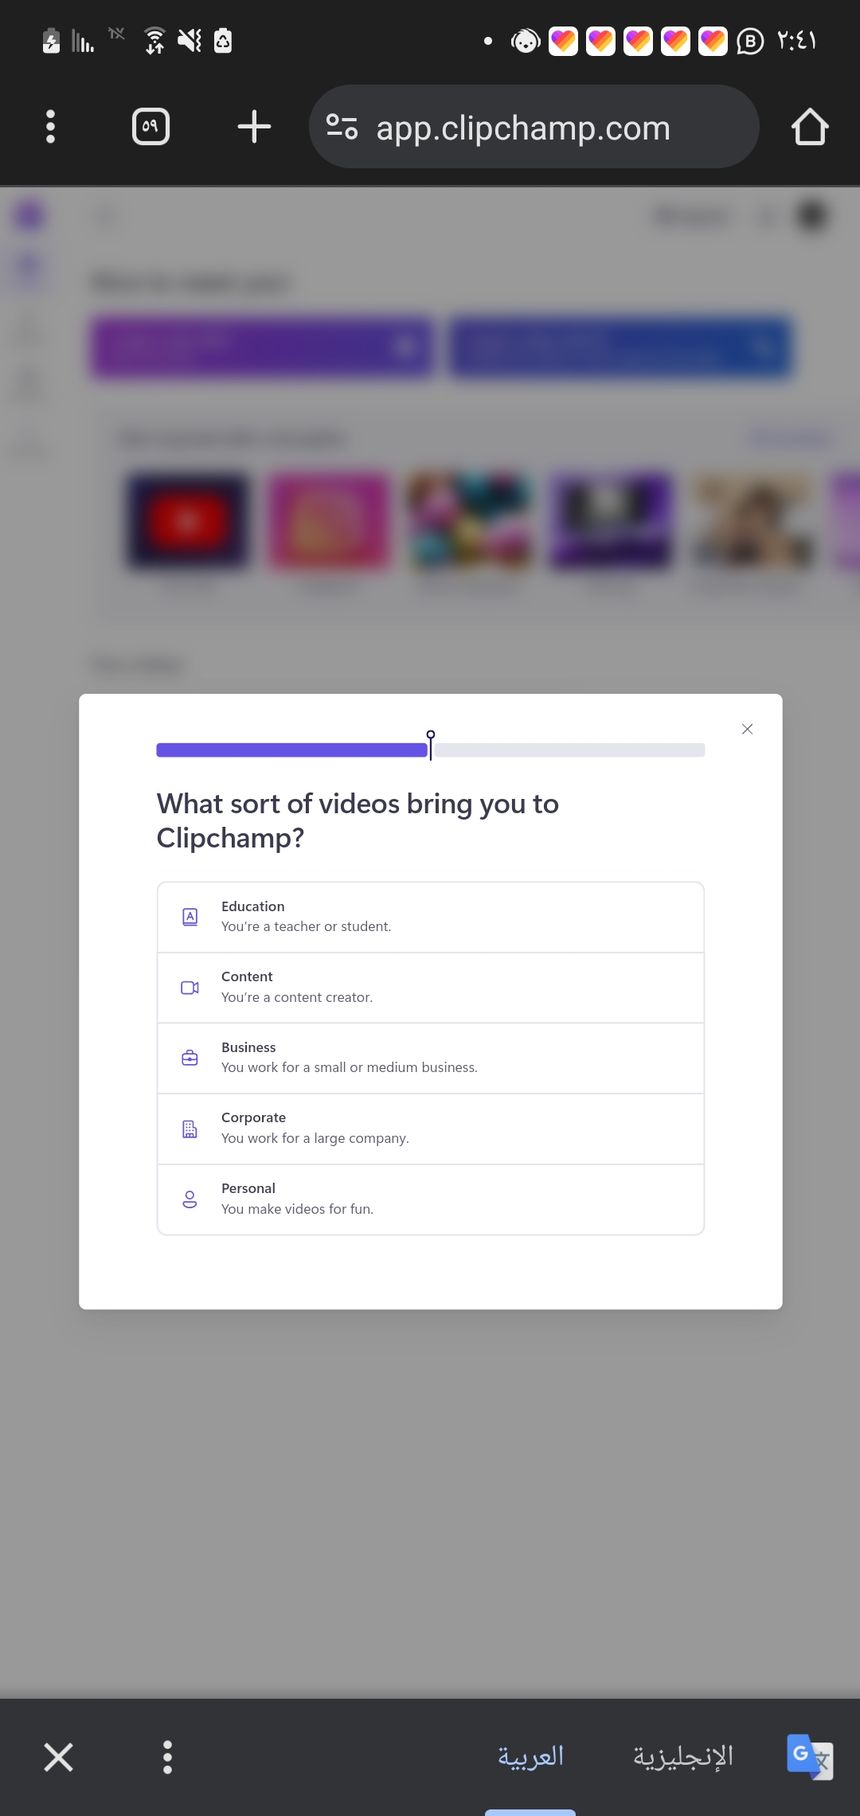Choose the Corporate option
This screenshot has height=1816, width=860.
pyautogui.click(x=431, y=1129)
